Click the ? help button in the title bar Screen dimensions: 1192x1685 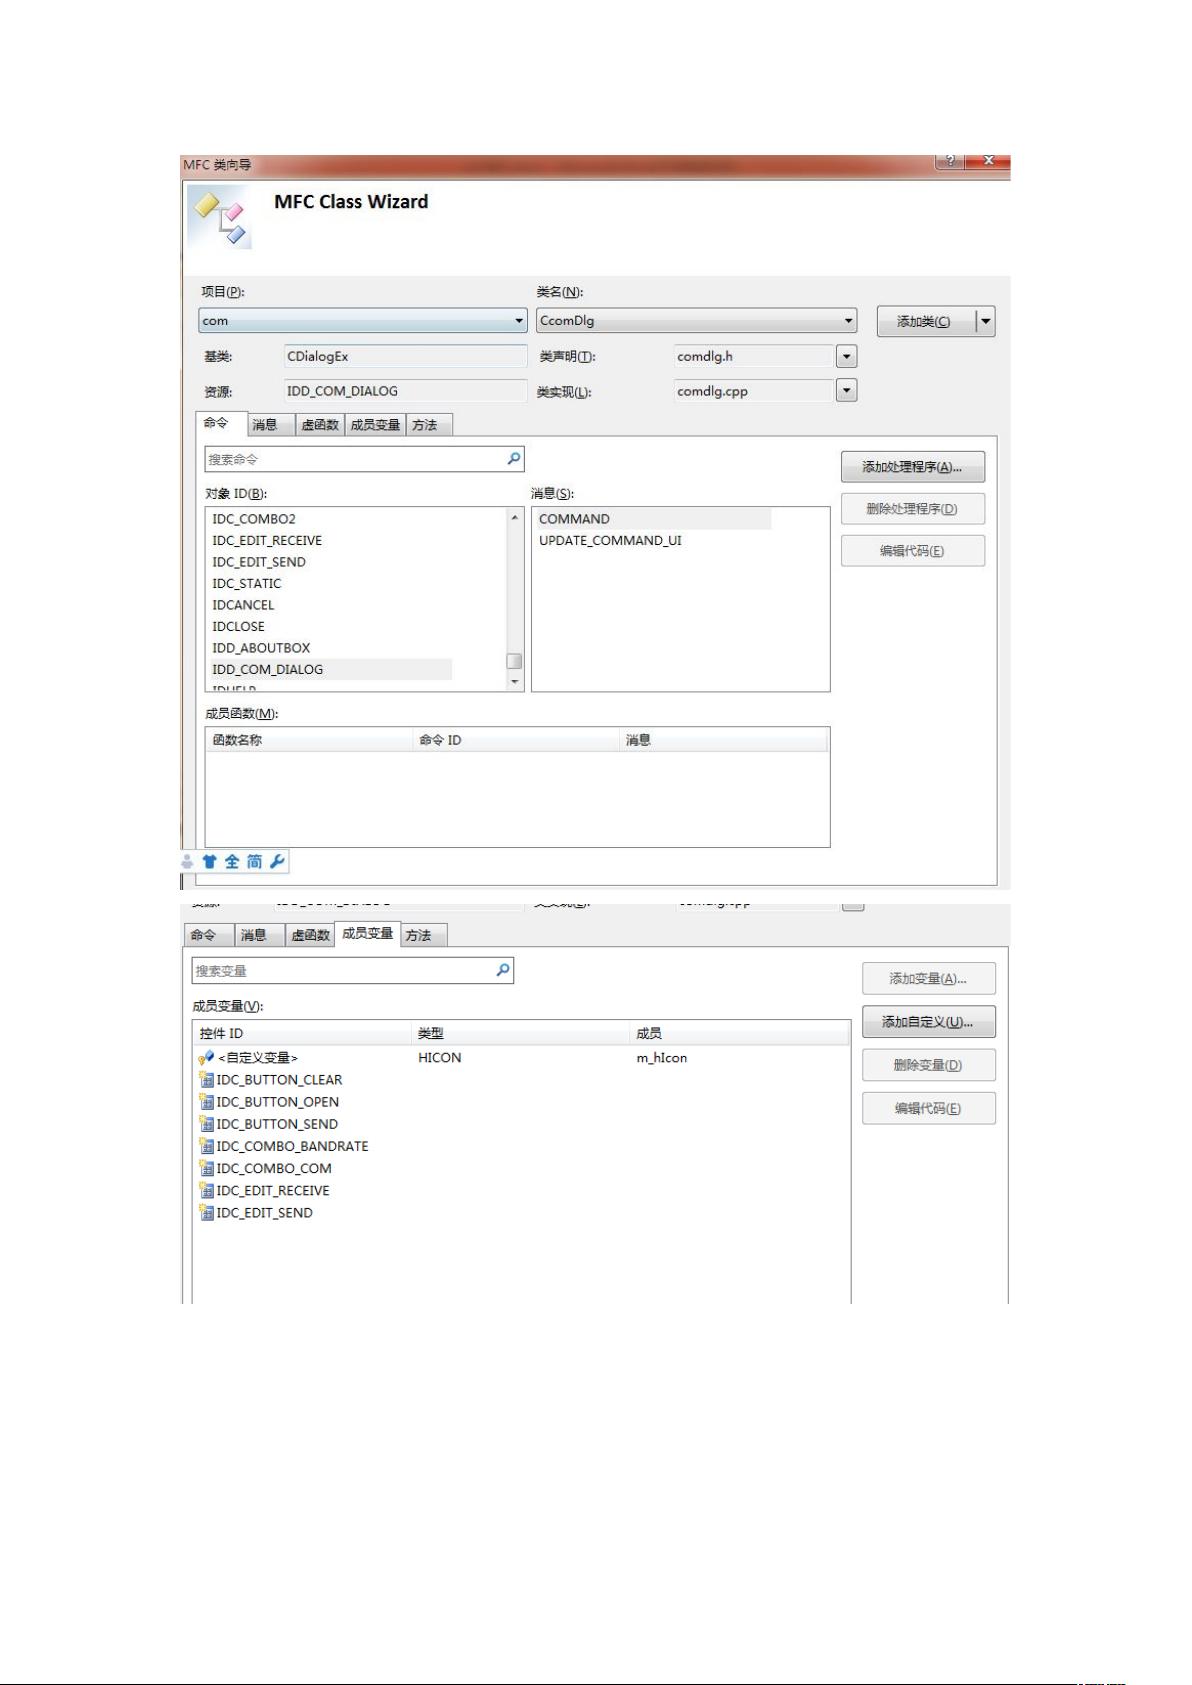950,161
